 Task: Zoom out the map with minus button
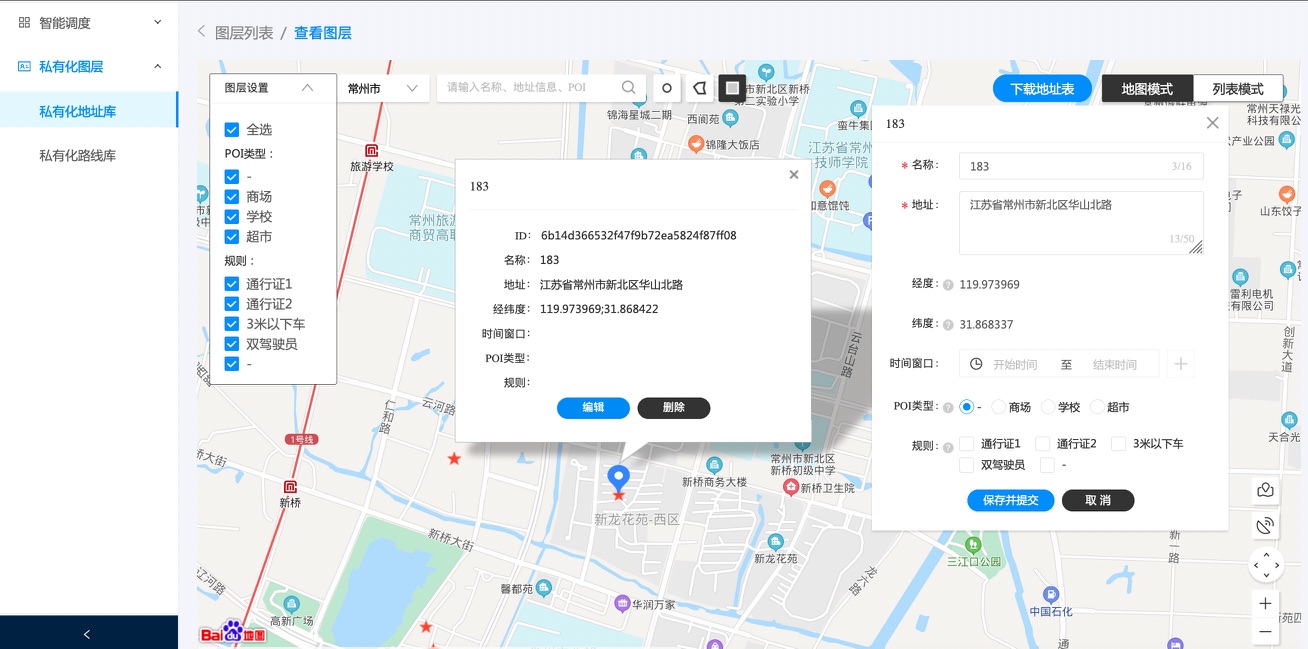click(x=1265, y=631)
